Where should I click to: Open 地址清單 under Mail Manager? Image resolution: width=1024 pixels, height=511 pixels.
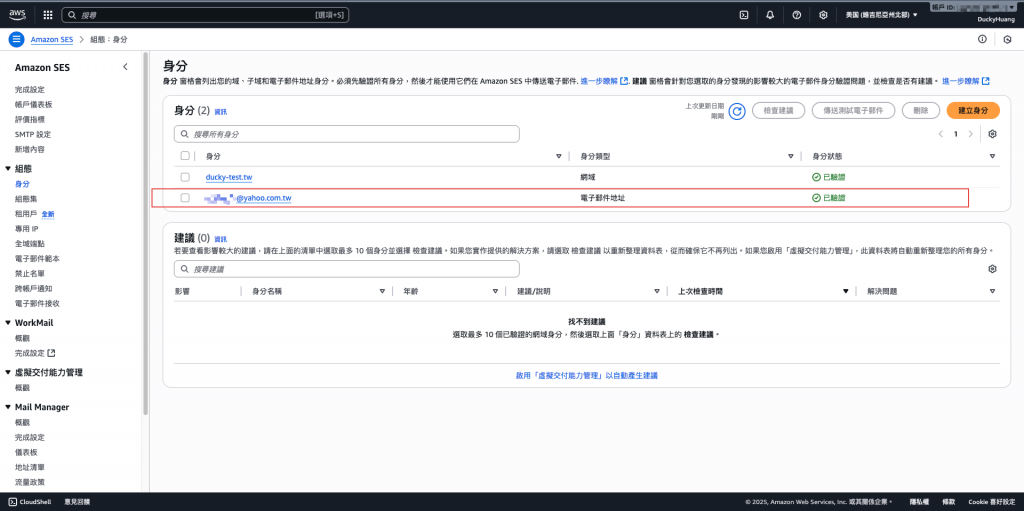(30, 467)
